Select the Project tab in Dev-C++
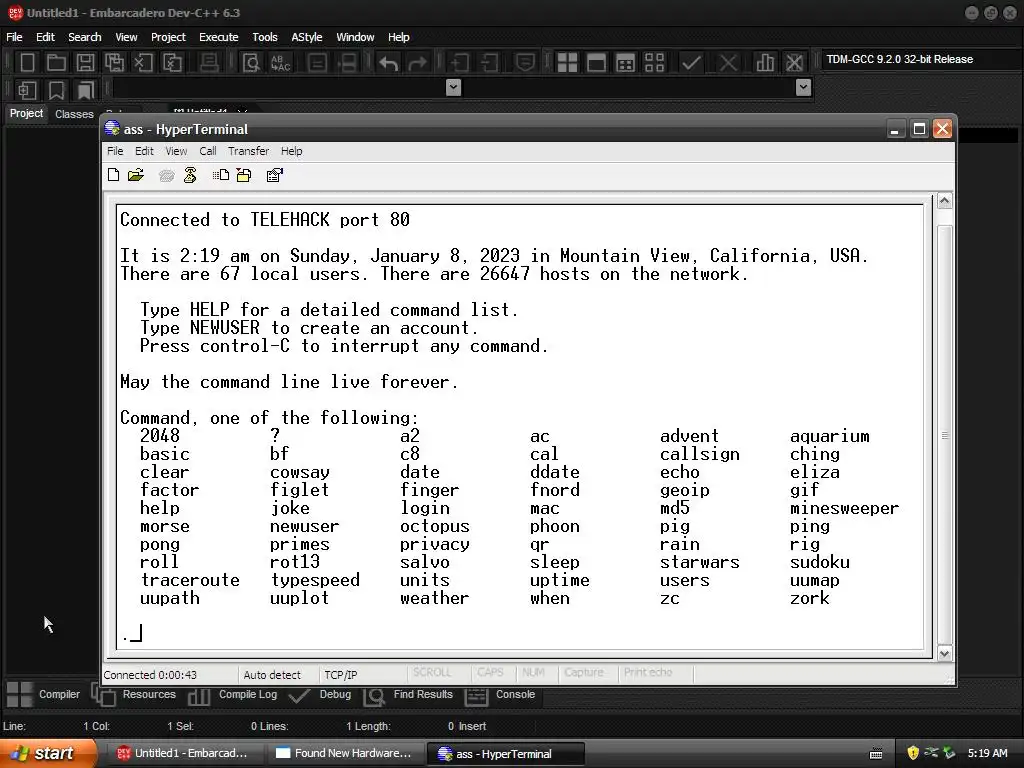 click(26, 113)
